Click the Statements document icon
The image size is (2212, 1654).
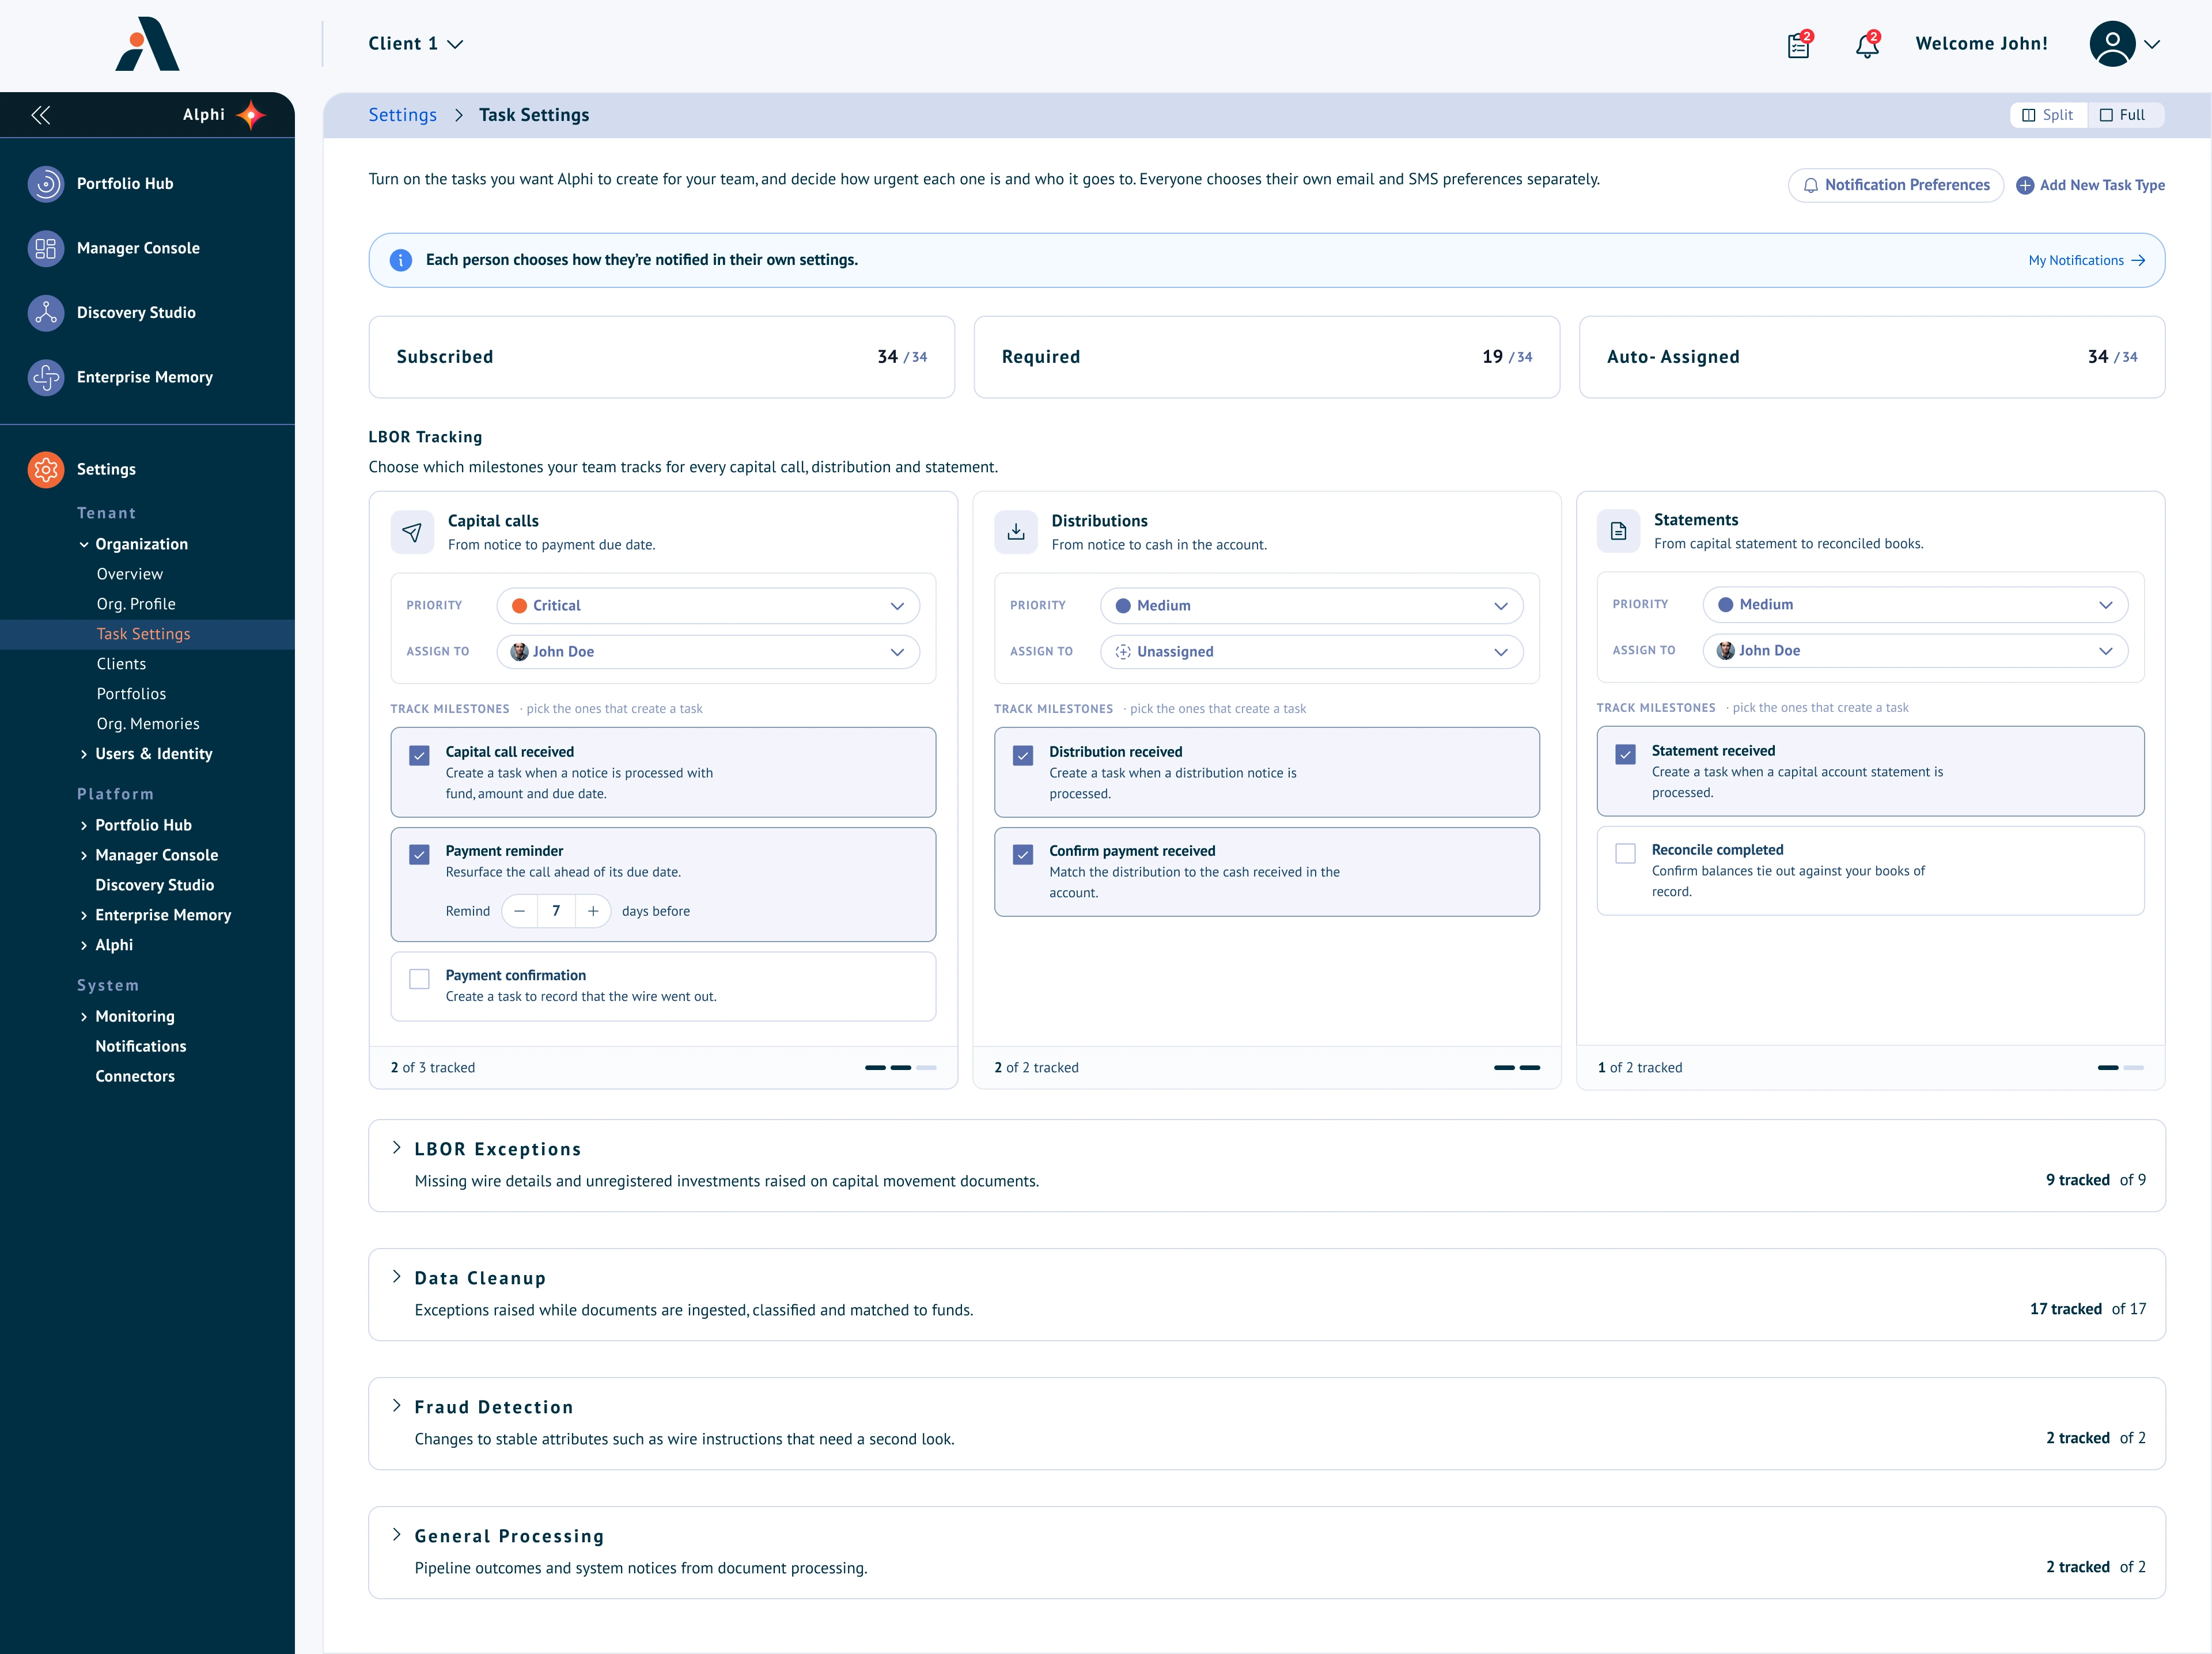(1618, 531)
